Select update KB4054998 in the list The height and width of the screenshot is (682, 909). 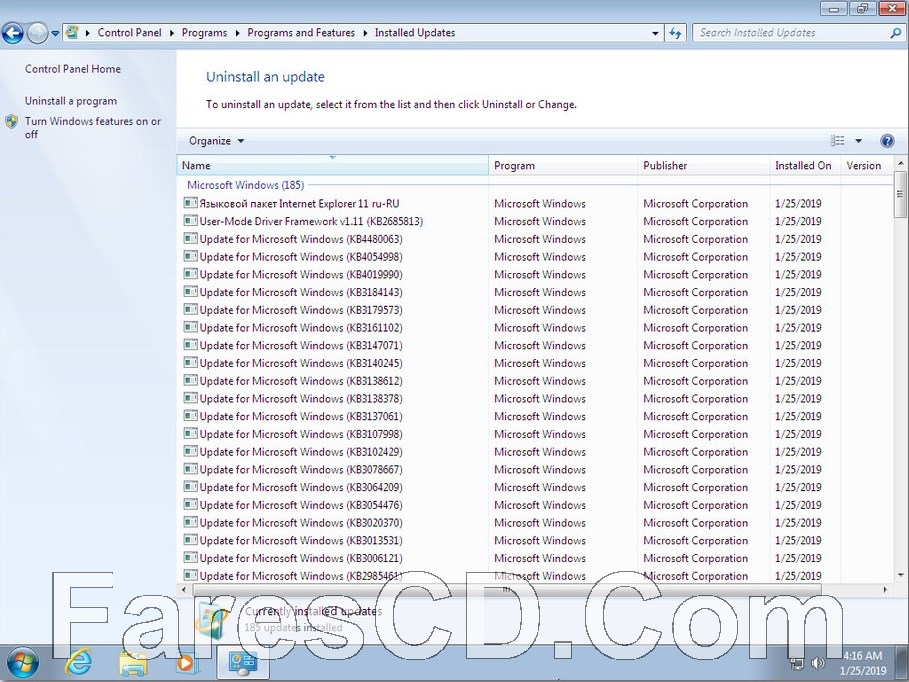[535, 257]
